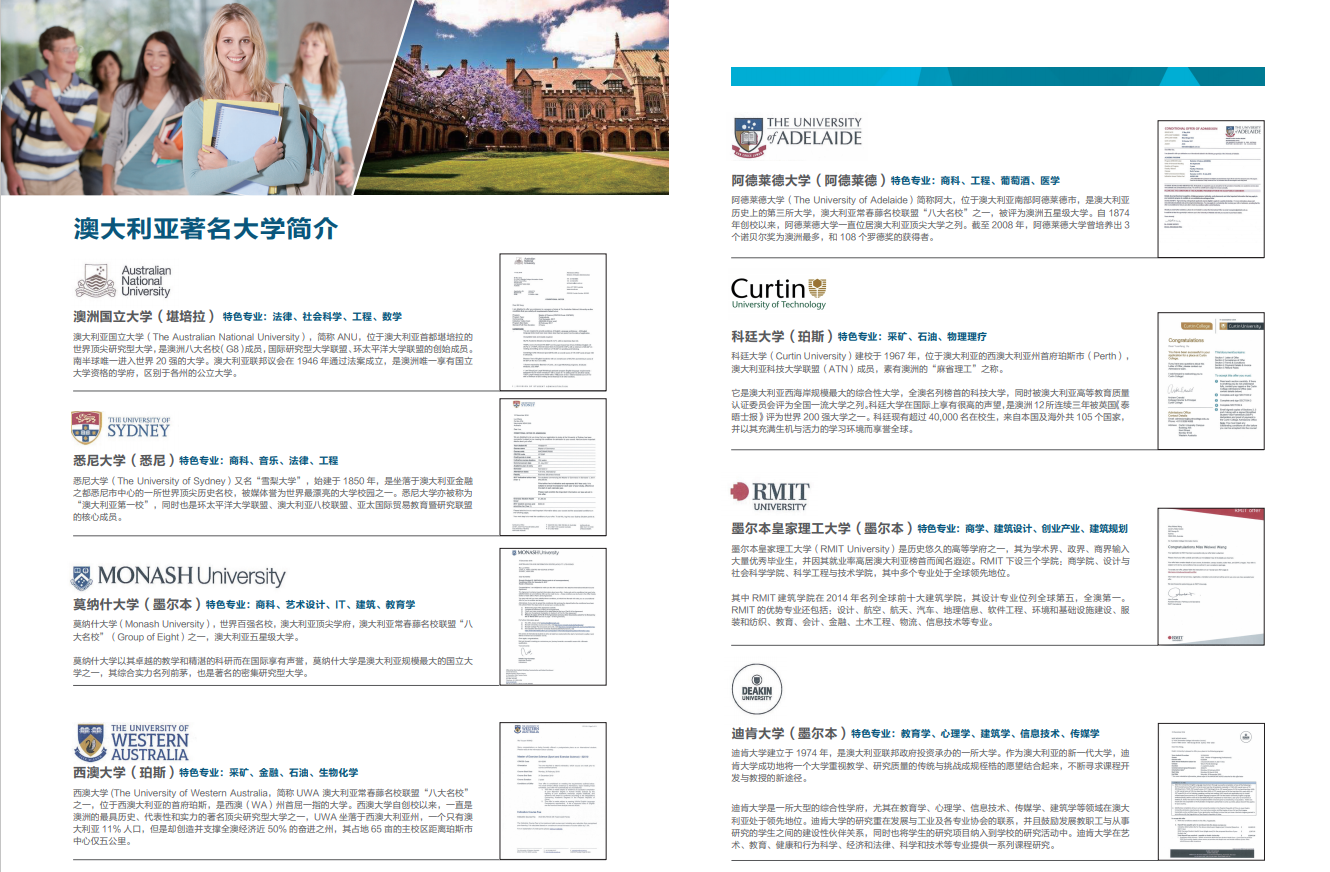Click the RMIT University logo

coord(769,495)
